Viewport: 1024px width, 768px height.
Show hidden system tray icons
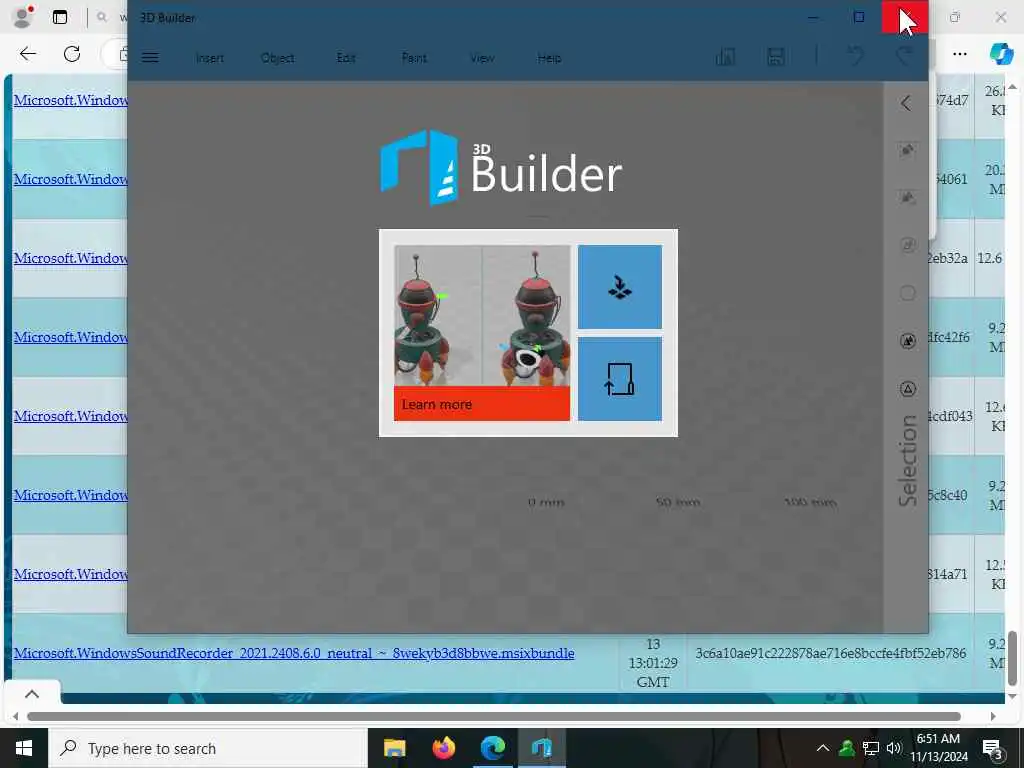click(823, 748)
